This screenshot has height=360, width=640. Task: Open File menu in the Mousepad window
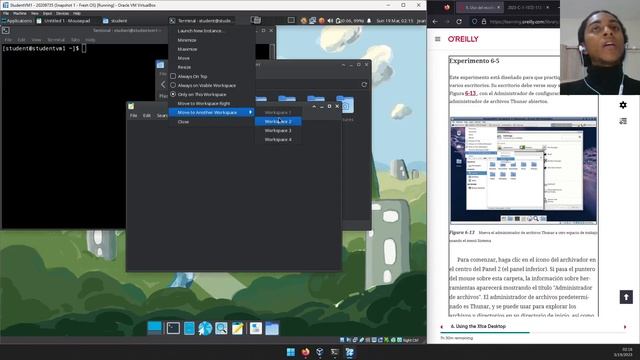coord(133,116)
